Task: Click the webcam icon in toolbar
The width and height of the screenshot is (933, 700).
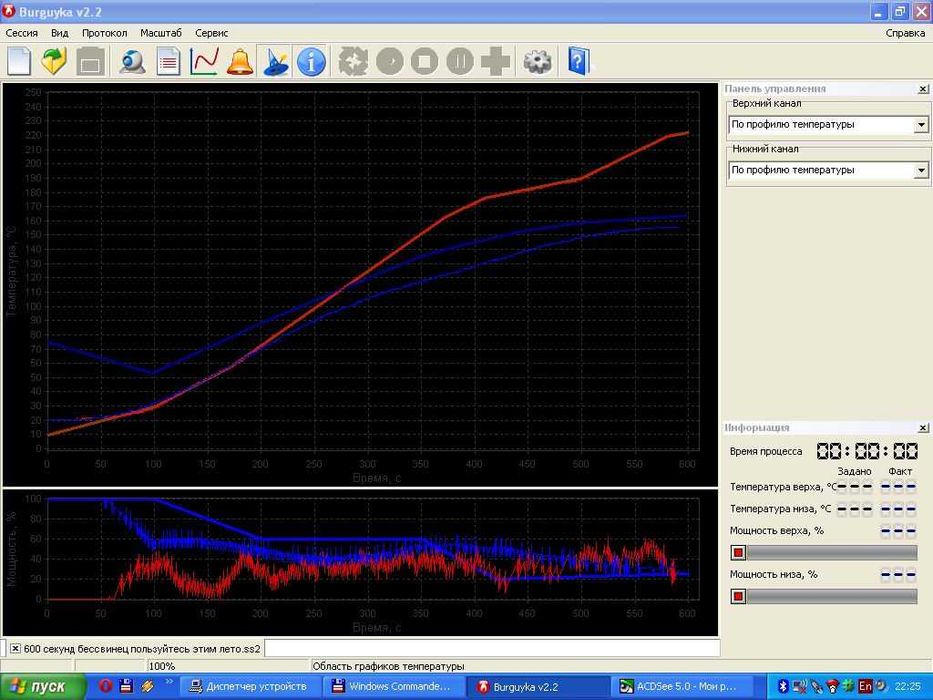Action: pyautogui.click(x=133, y=61)
